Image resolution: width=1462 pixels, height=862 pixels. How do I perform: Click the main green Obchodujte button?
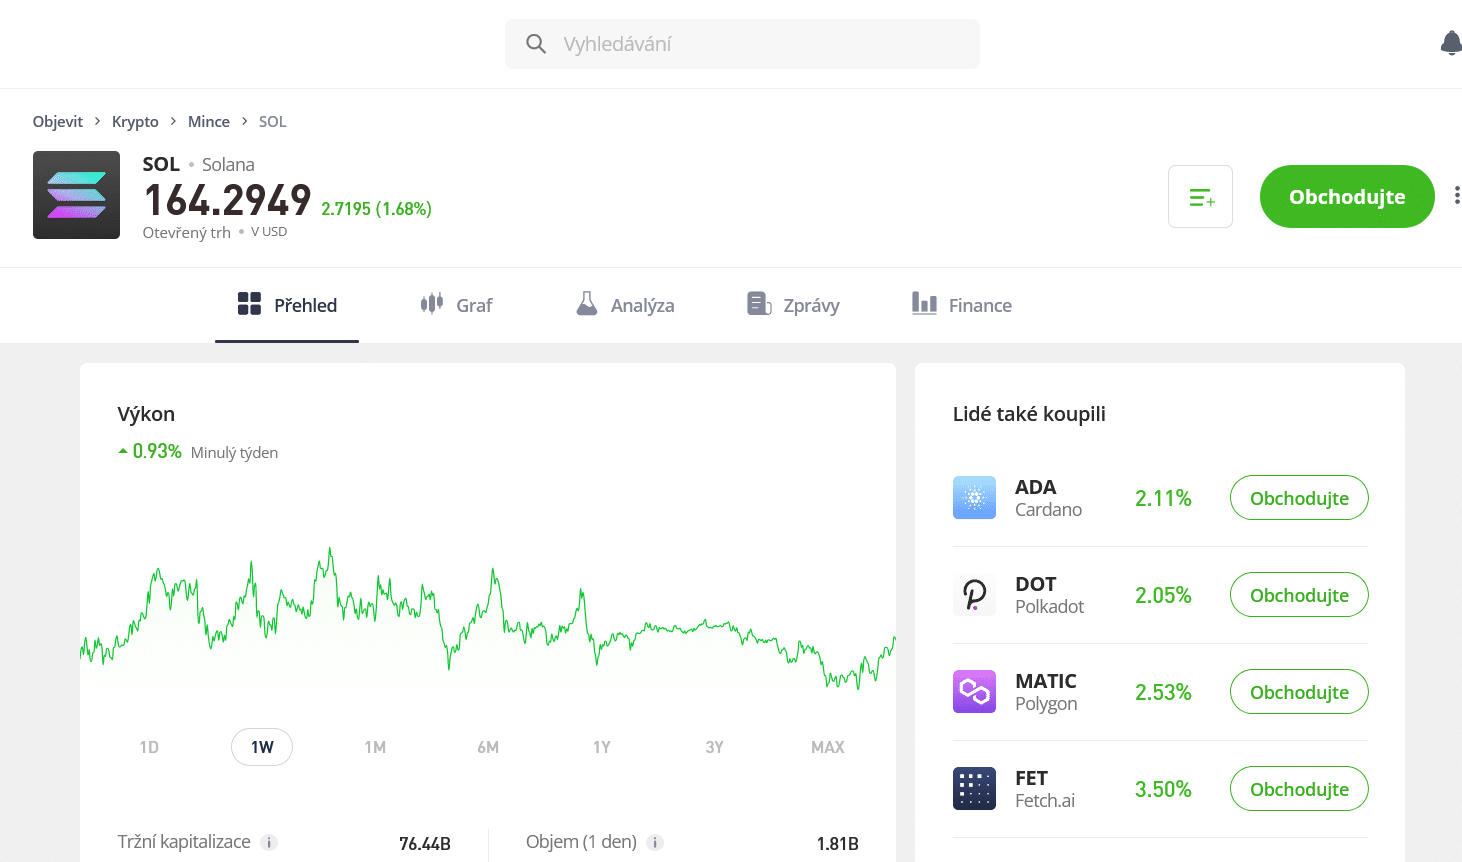(1347, 196)
